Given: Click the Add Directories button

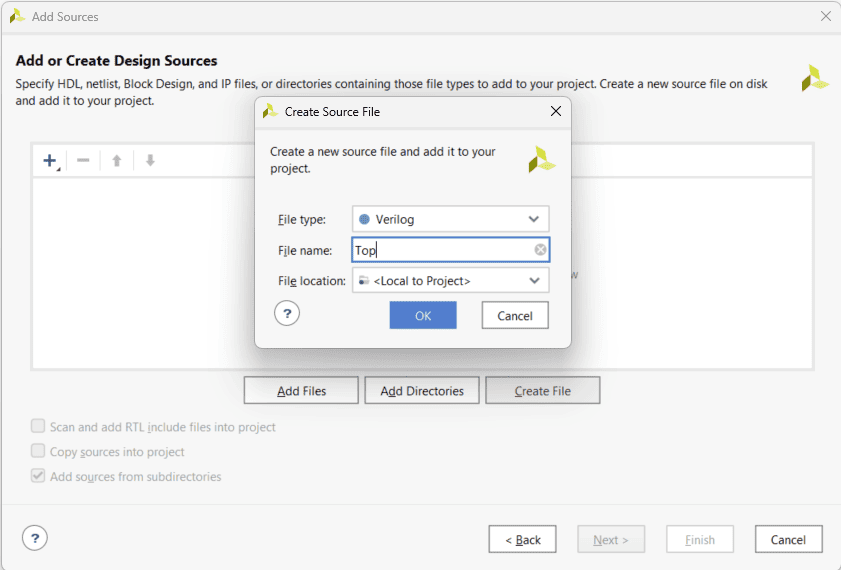Looking at the screenshot, I should click(x=422, y=391).
